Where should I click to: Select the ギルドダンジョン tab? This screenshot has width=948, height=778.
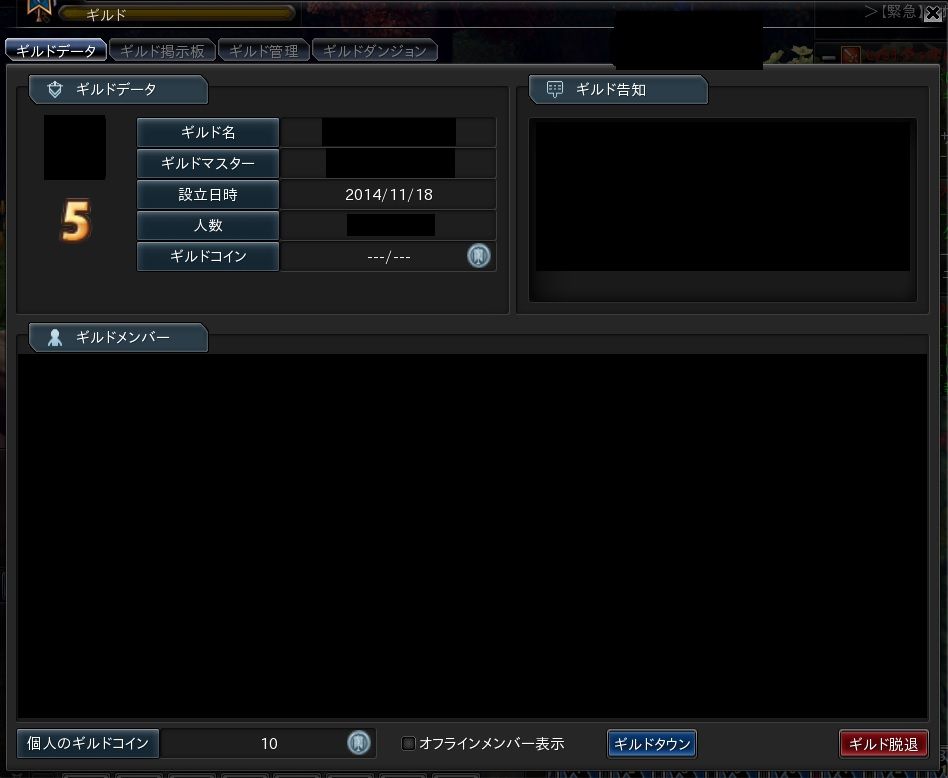[x=375, y=51]
